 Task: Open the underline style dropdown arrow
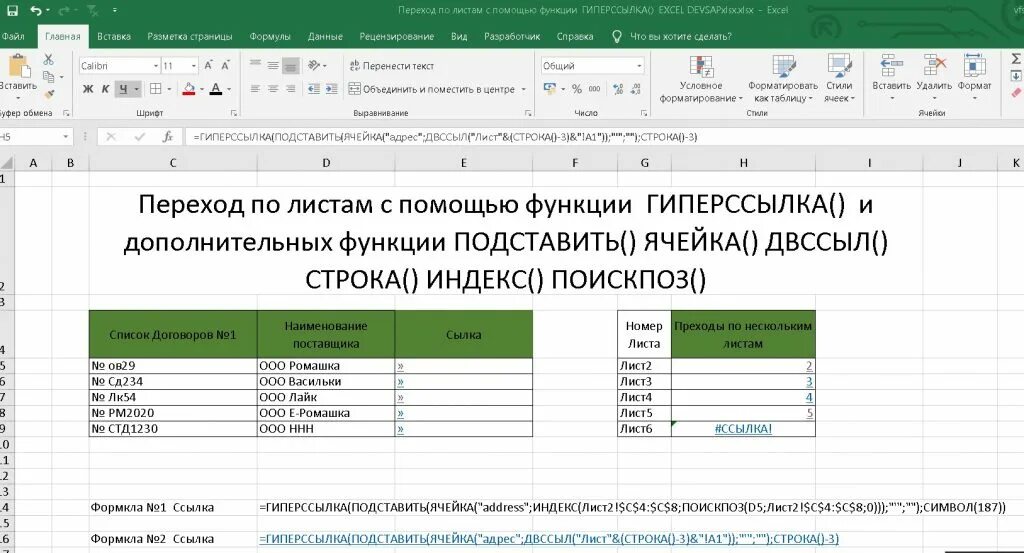(x=136, y=89)
